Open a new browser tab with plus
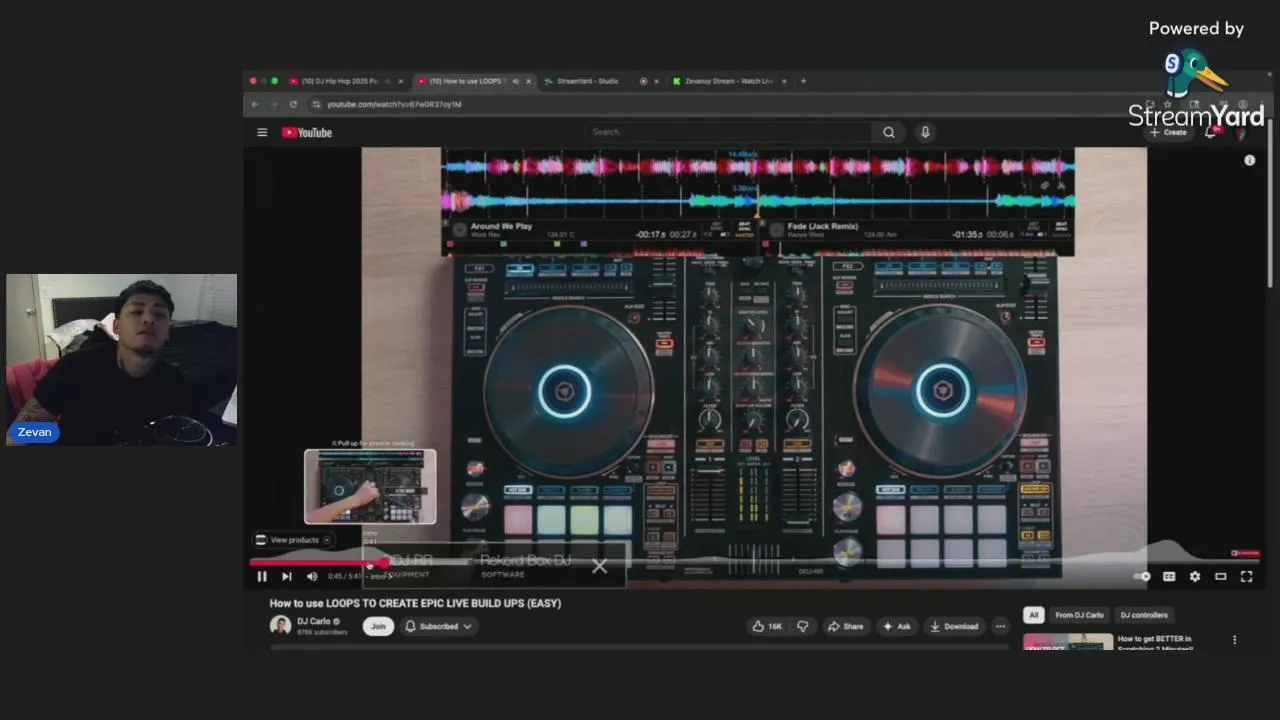The height and width of the screenshot is (720, 1280). click(803, 81)
